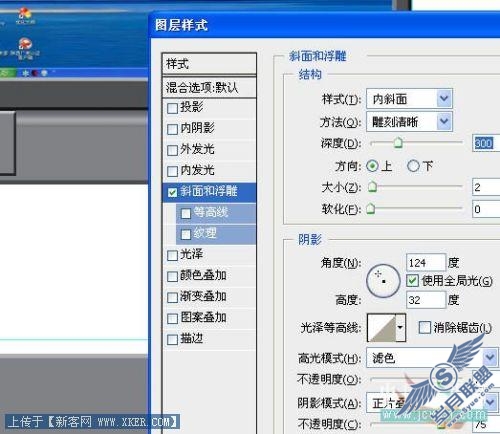Click the angle dial circle

pos(383,281)
